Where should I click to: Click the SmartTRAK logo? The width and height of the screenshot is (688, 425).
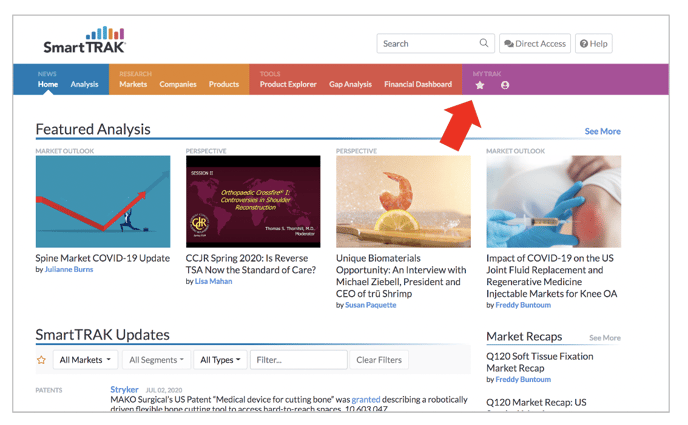(x=84, y=40)
